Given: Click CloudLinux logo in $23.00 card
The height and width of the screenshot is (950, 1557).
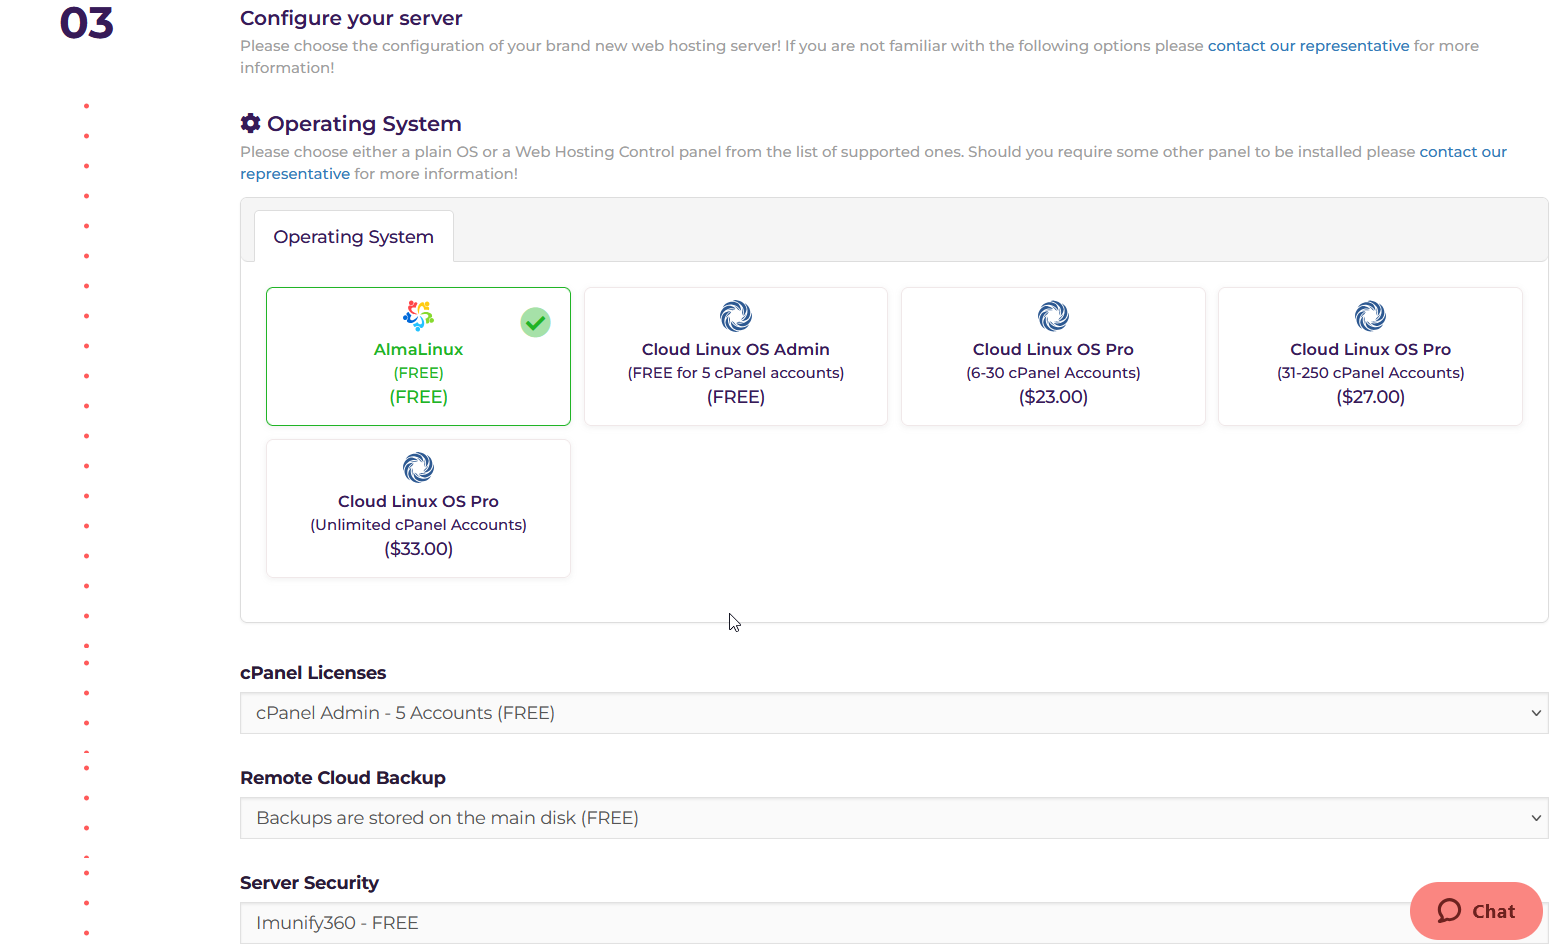Looking at the screenshot, I should tap(1053, 316).
